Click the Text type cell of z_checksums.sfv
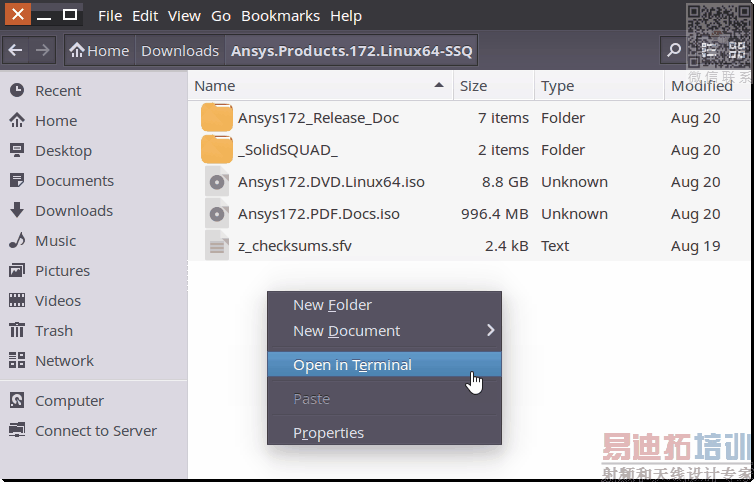The width and height of the screenshot is (756, 484). 555,246
